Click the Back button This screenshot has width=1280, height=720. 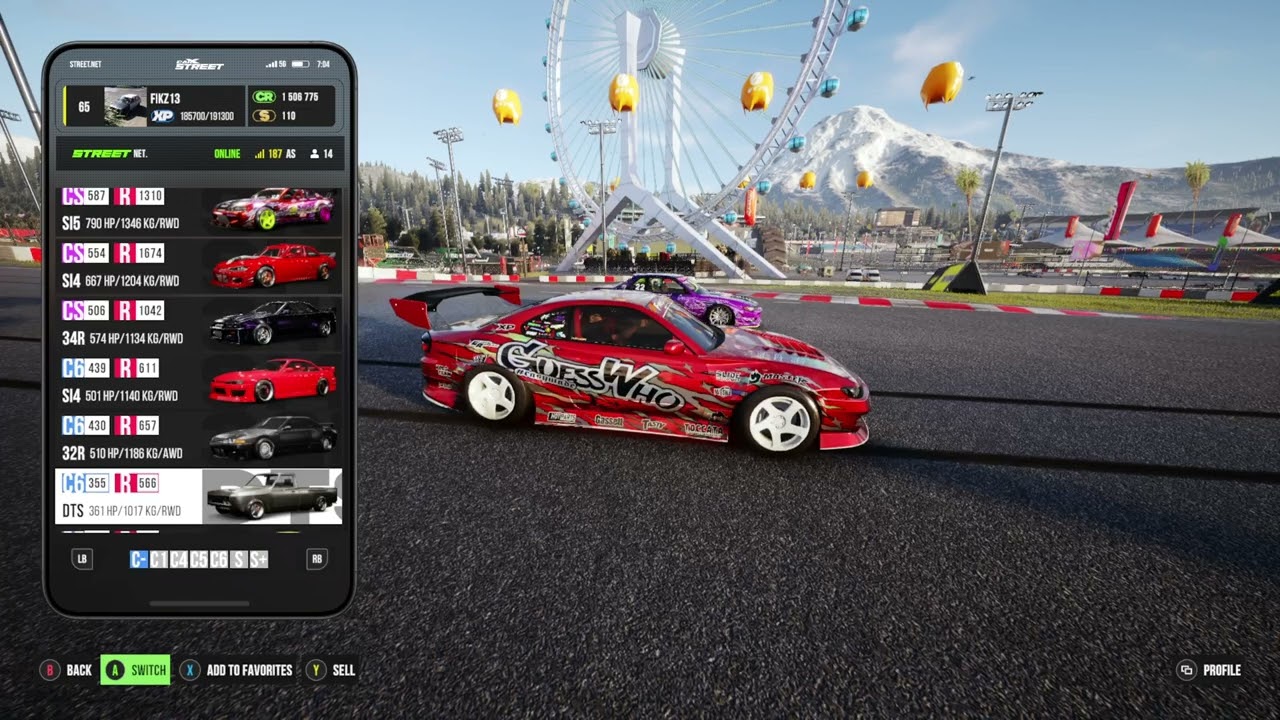coord(66,670)
